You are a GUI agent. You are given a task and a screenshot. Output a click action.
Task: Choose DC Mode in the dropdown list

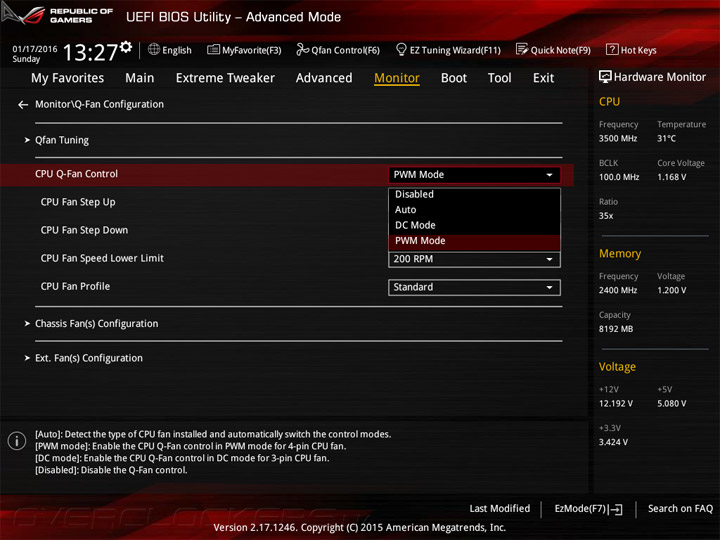(474, 225)
